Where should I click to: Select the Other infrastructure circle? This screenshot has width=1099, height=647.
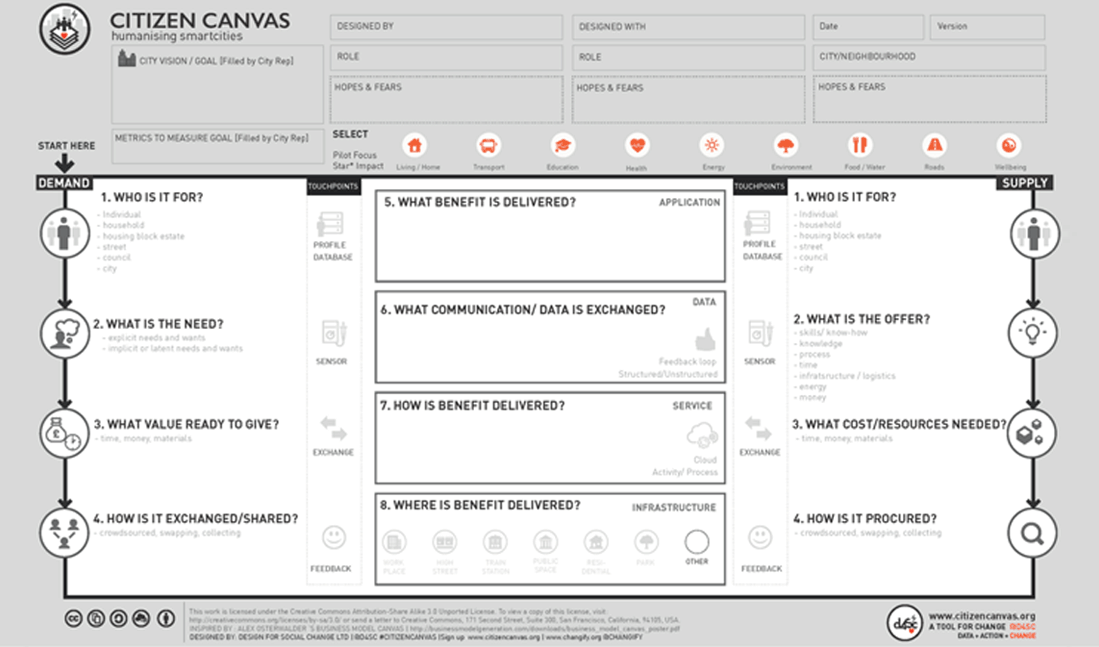[697, 542]
